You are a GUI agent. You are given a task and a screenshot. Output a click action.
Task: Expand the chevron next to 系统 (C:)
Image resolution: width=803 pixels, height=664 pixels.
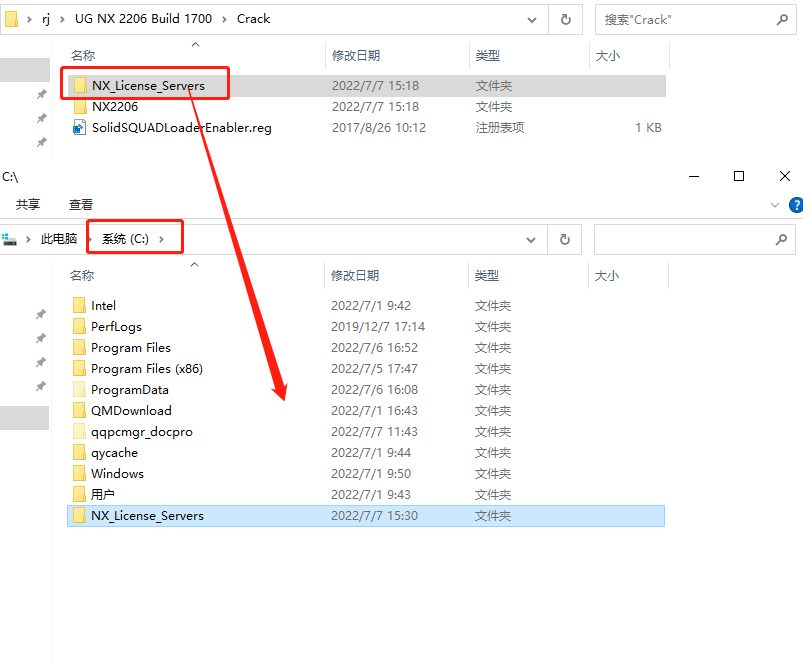[x=160, y=238]
